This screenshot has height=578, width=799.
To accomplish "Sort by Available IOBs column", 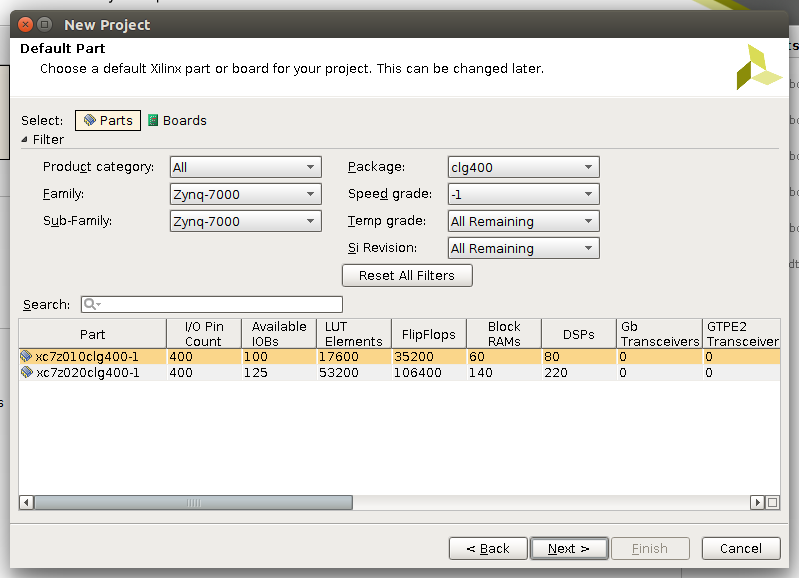I will tap(279, 334).
